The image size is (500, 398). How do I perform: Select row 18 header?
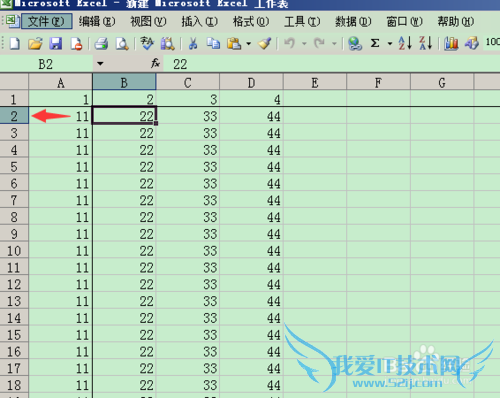[14, 385]
